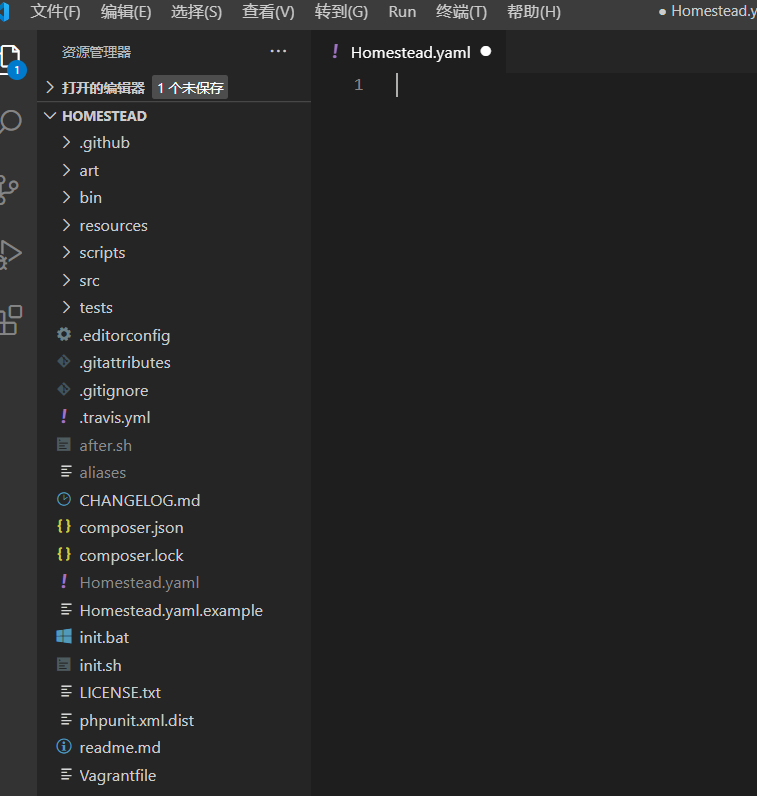
Task: Expand the 打开的编辑器 section
Action: [x=50, y=88]
